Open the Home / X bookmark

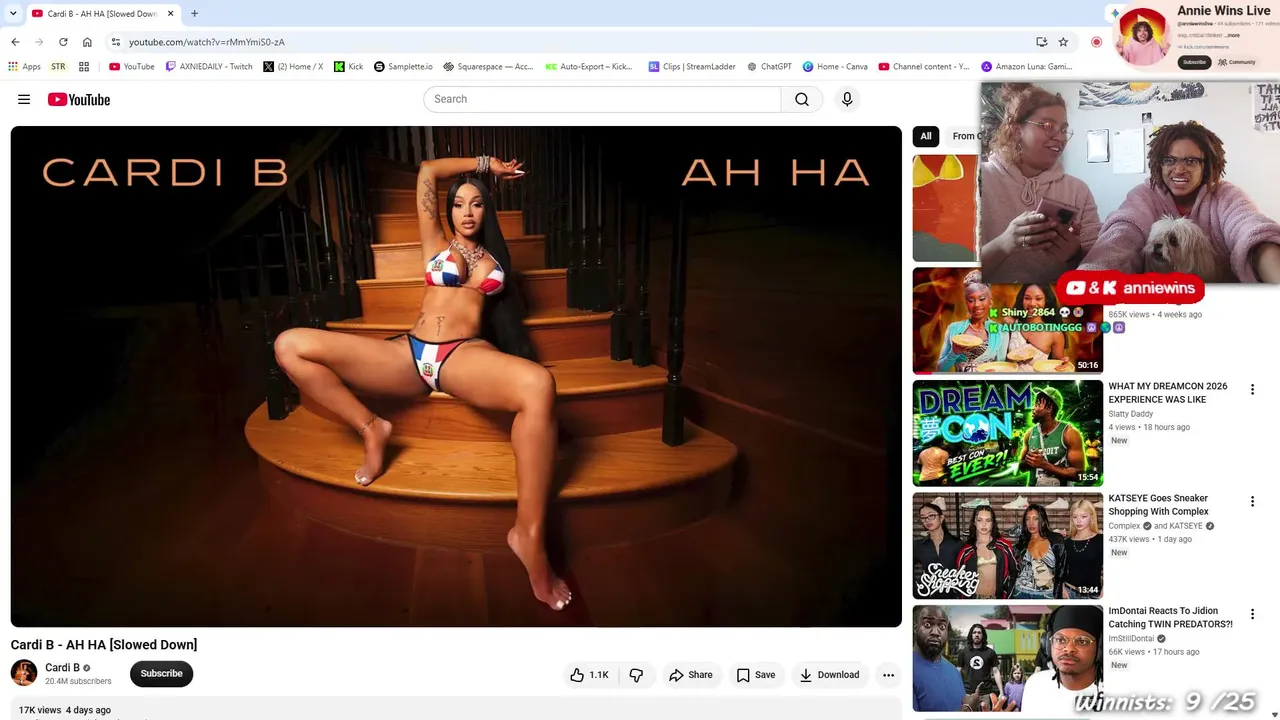pyautogui.click(x=293, y=67)
